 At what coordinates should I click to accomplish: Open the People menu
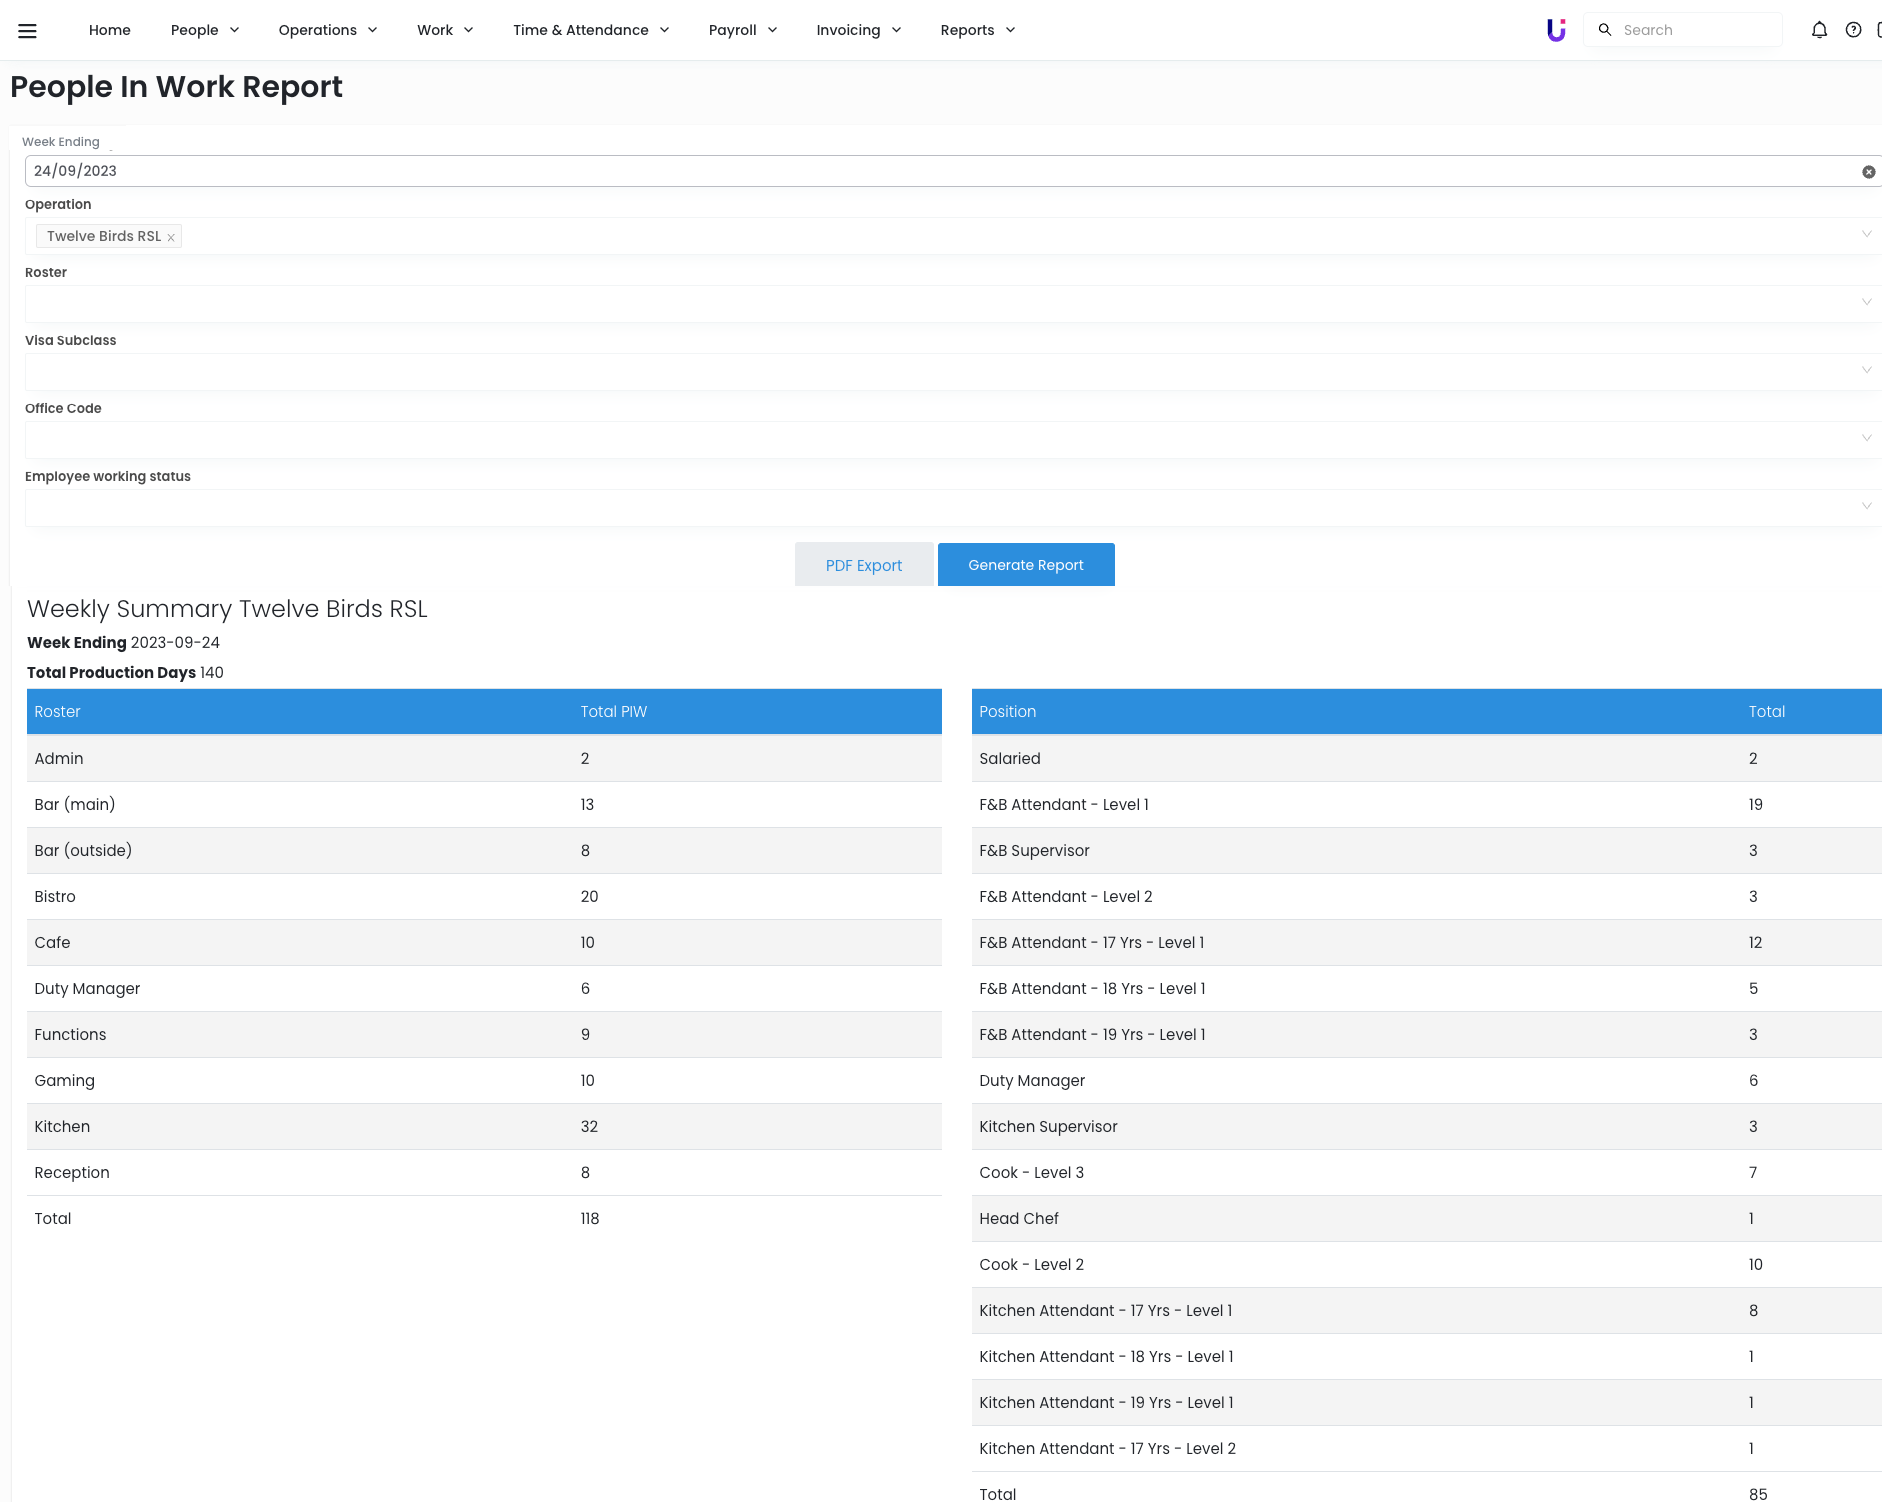[204, 30]
